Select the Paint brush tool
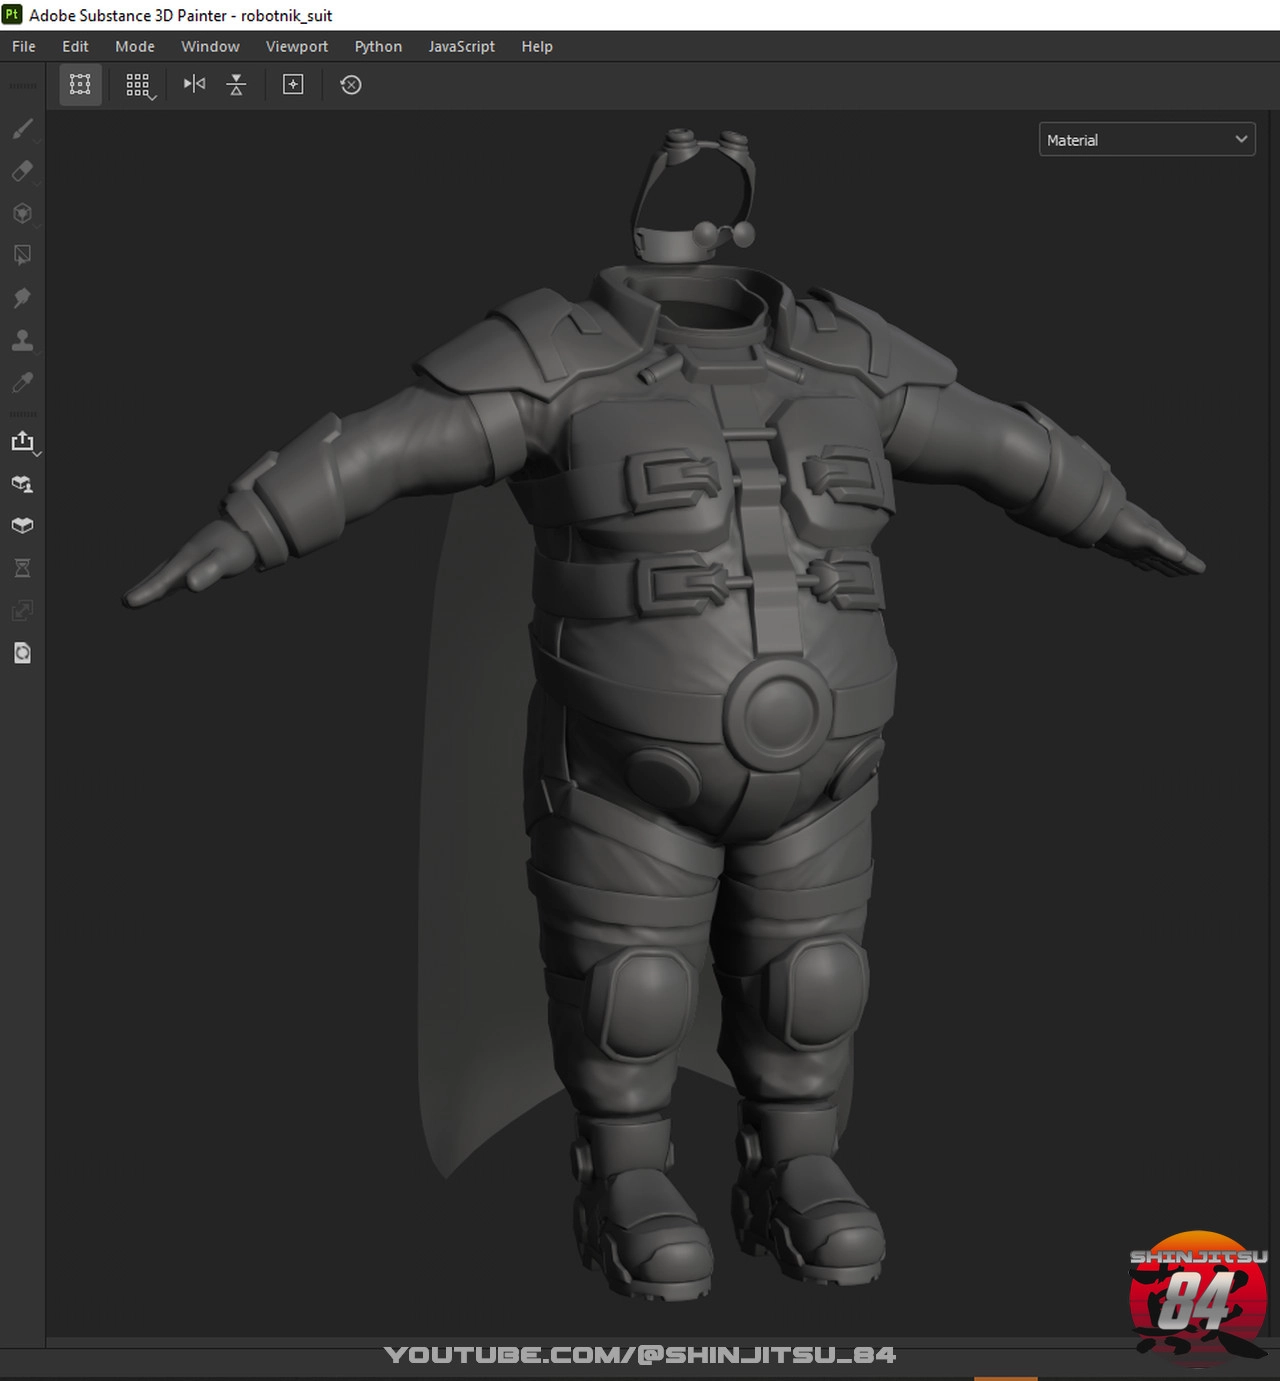1280x1381 pixels. point(22,129)
